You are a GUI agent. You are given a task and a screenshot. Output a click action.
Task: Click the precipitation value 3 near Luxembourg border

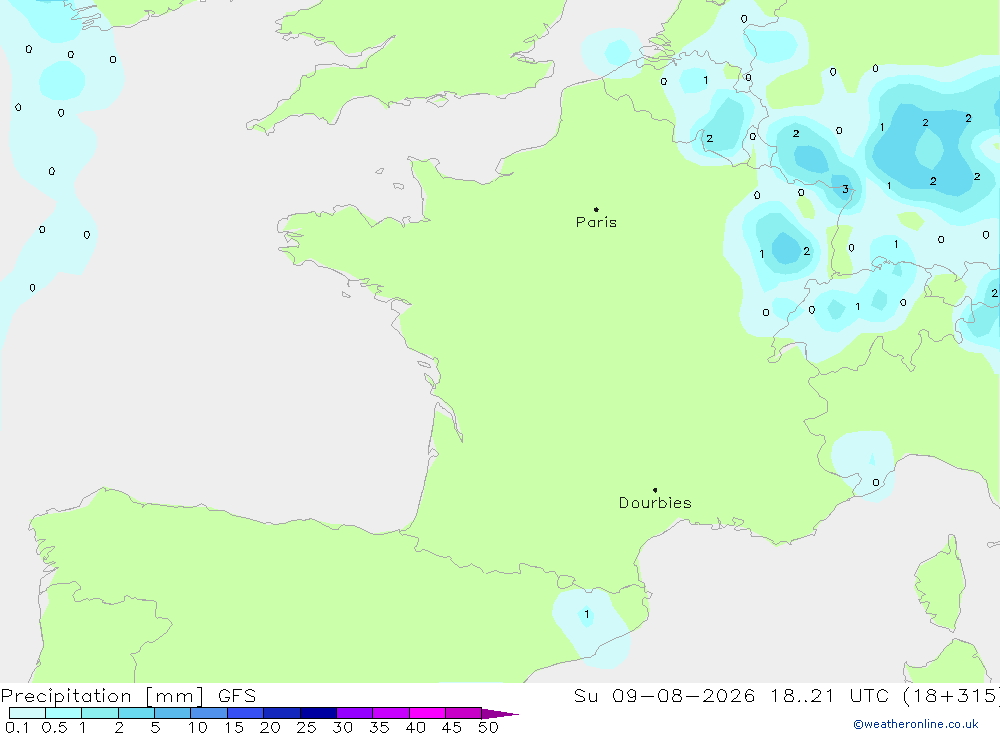[x=846, y=189]
